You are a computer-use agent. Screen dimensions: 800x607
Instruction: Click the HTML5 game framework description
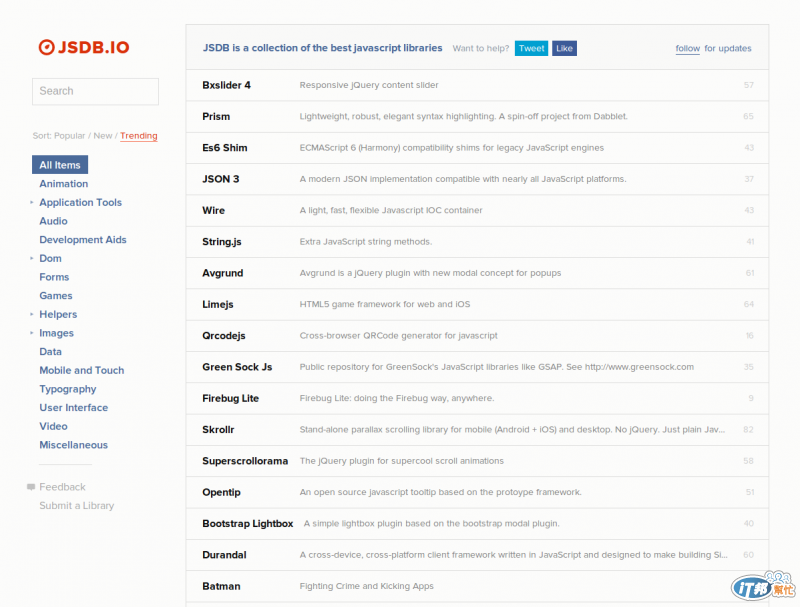(385, 305)
